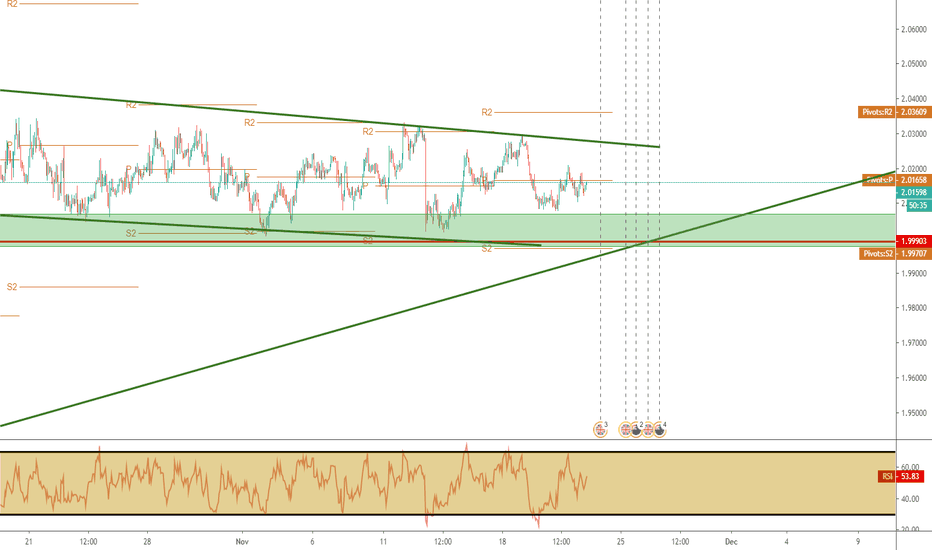Click the Pivots:P label at 2.01658

click(x=892, y=179)
